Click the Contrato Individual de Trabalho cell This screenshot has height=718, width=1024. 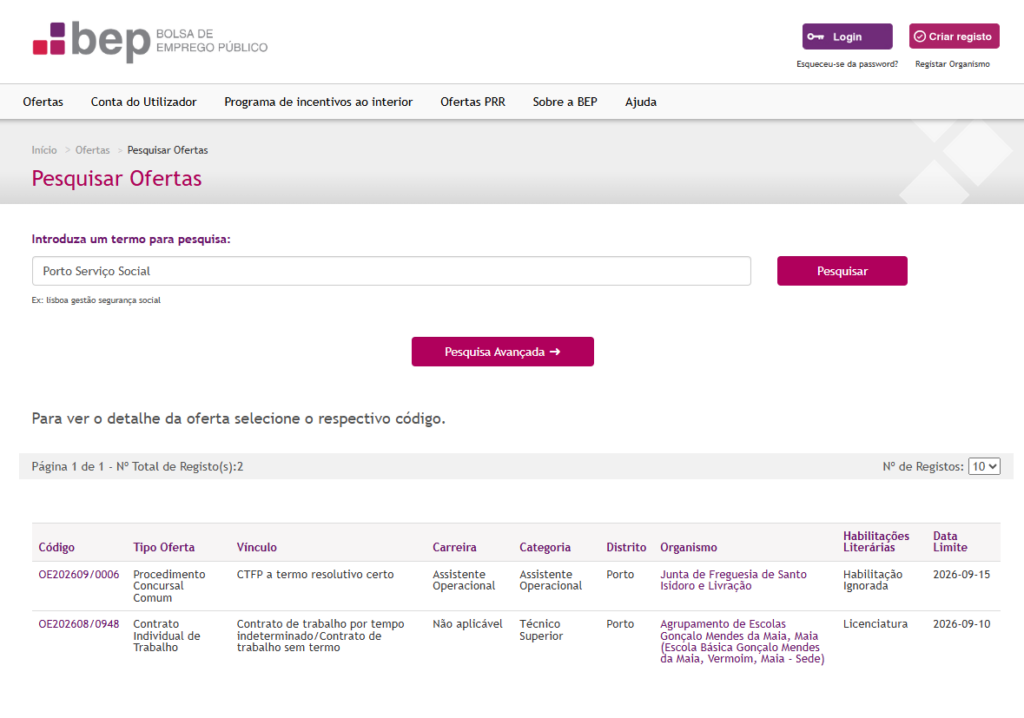[167, 636]
